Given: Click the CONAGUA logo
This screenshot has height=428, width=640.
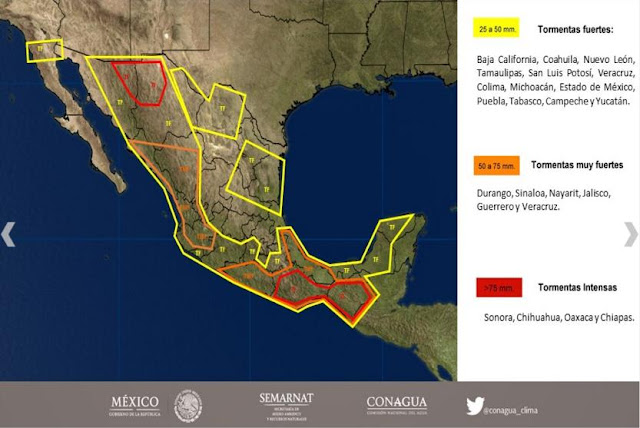Looking at the screenshot, I should click(x=396, y=405).
